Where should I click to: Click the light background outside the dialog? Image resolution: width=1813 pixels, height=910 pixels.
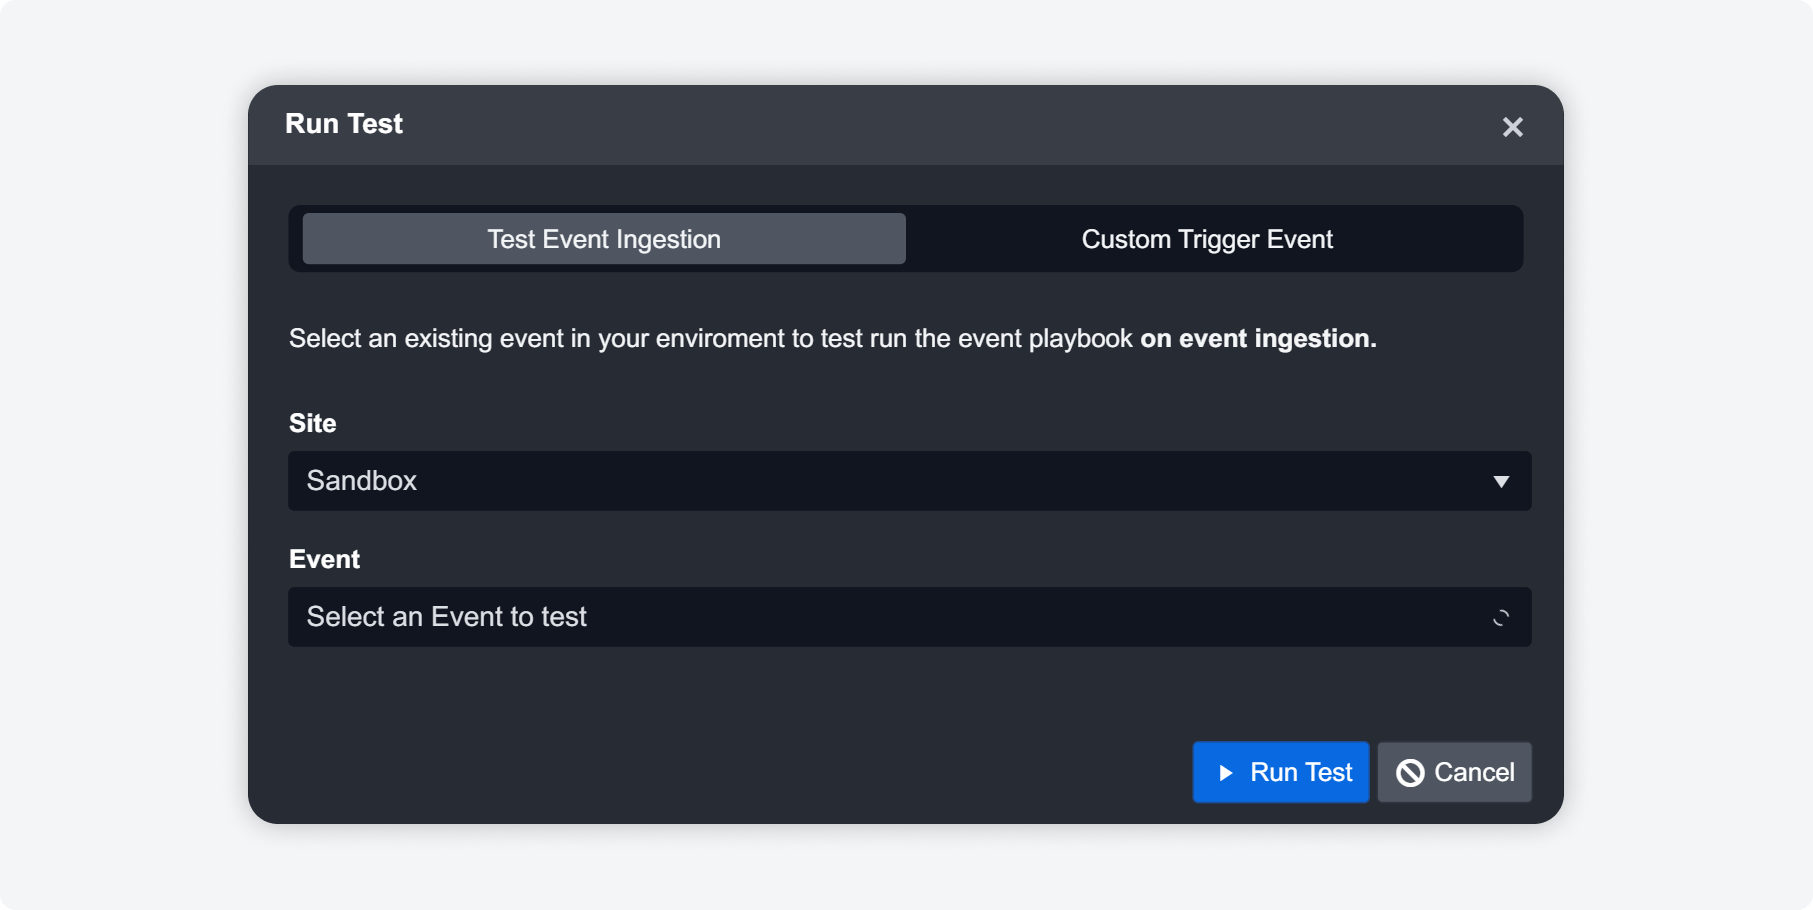[120, 450]
